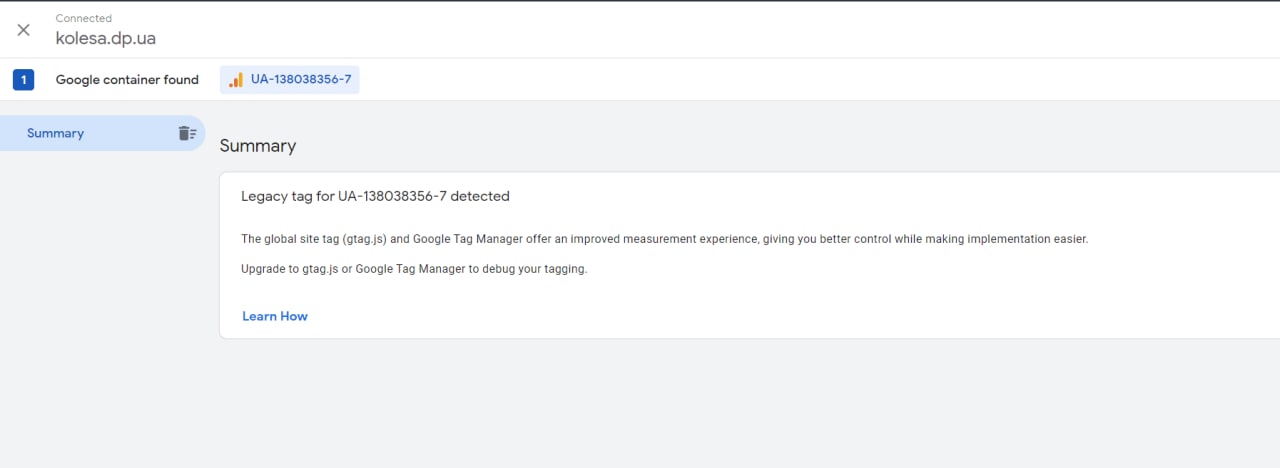Click the "Connected" status text

(84, 18)
